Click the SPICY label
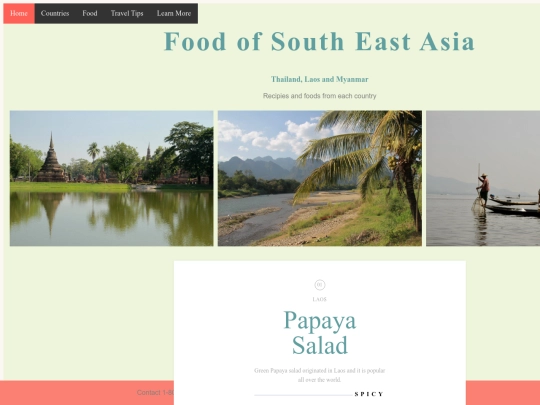This screenshot has height=405, width=540. [369, 394]
